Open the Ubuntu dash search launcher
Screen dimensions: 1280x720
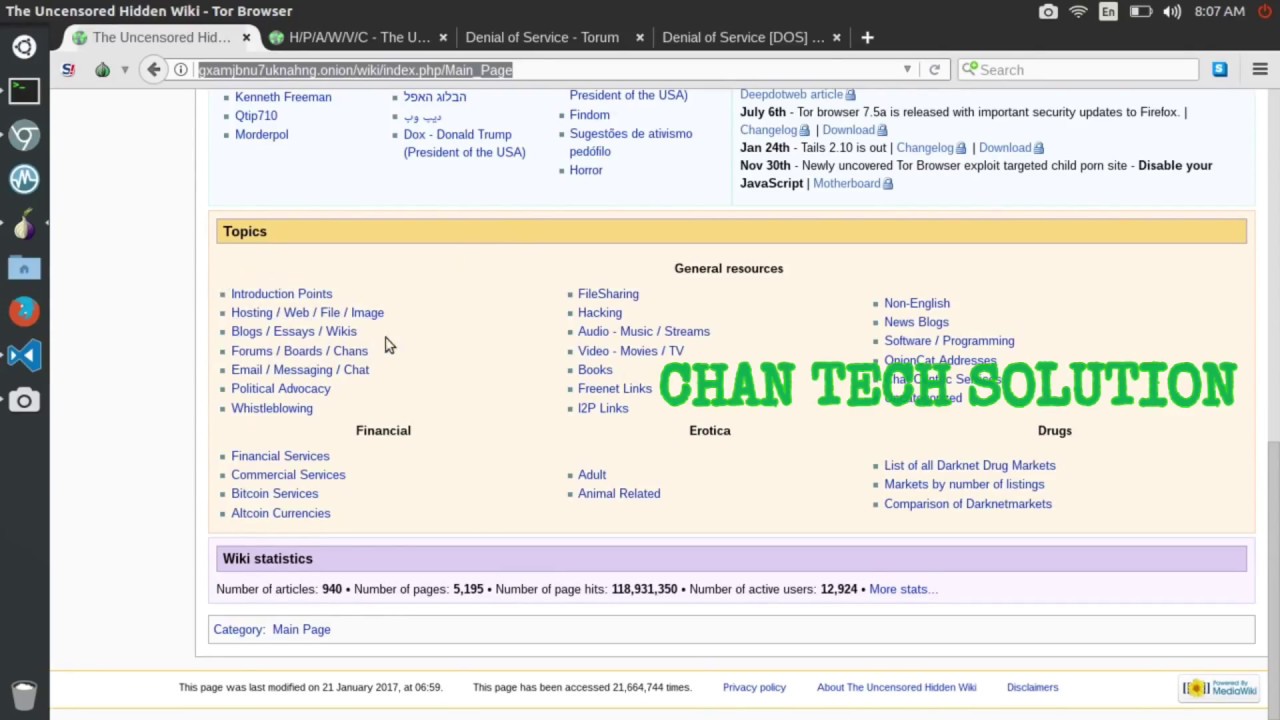(24, 47)
